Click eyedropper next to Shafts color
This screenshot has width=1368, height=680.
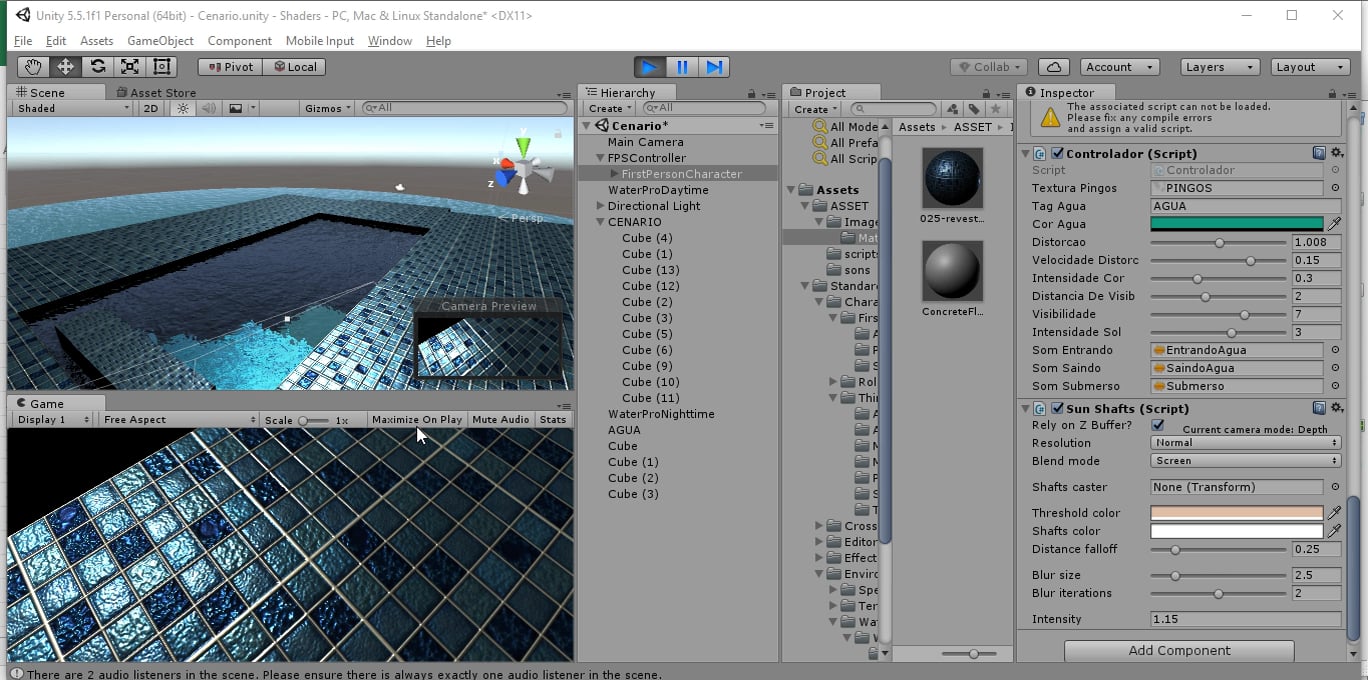(x=1334, y=531)
